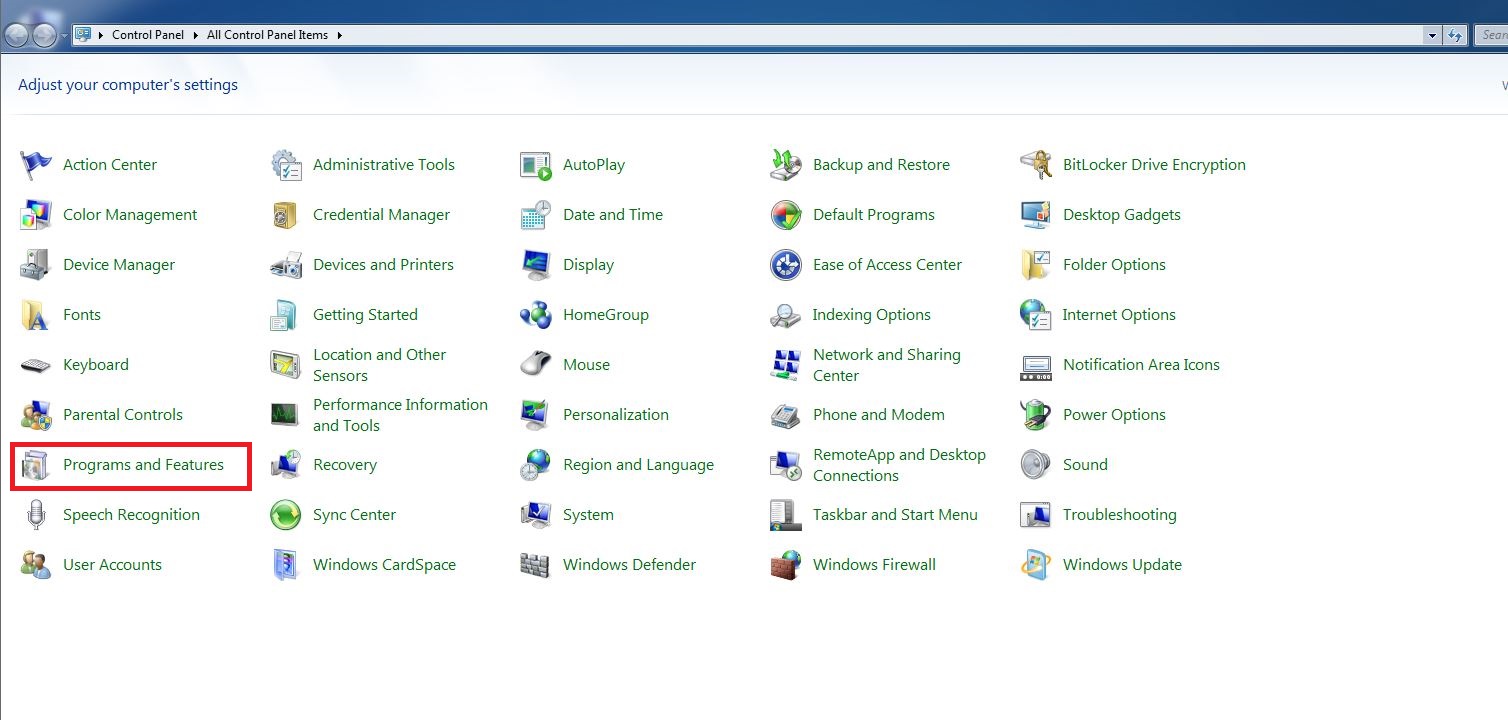Open the Indexing Options magnifier icon

(786, 315)
